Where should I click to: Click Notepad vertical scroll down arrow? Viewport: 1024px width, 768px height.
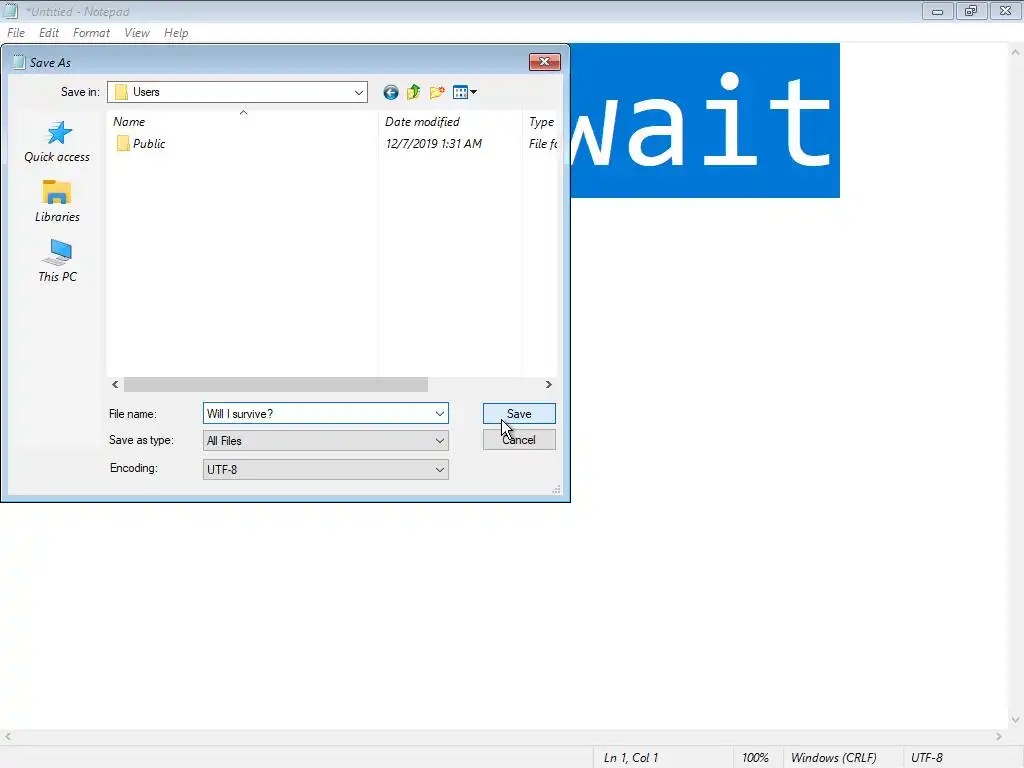click(1016, 720)
